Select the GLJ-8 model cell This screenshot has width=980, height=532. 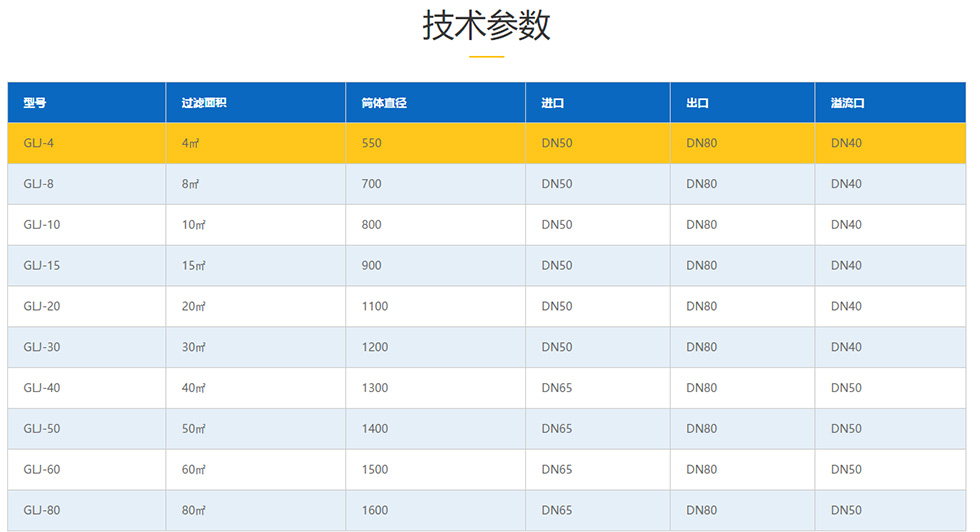(39, 184)
